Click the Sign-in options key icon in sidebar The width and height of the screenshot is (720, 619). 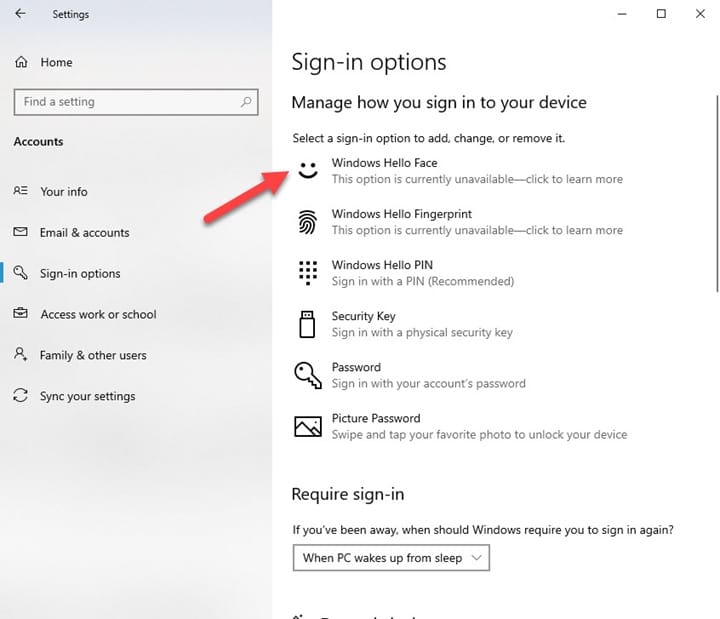click(20, 272)
